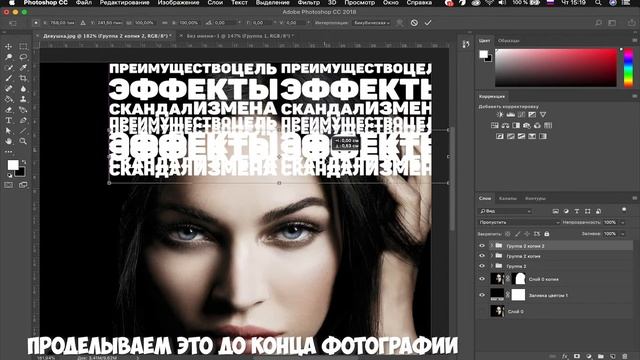Select the Lasso tool
Viewport: 640px width, 360px height.
pyautogui.click(x=23, y=57)
